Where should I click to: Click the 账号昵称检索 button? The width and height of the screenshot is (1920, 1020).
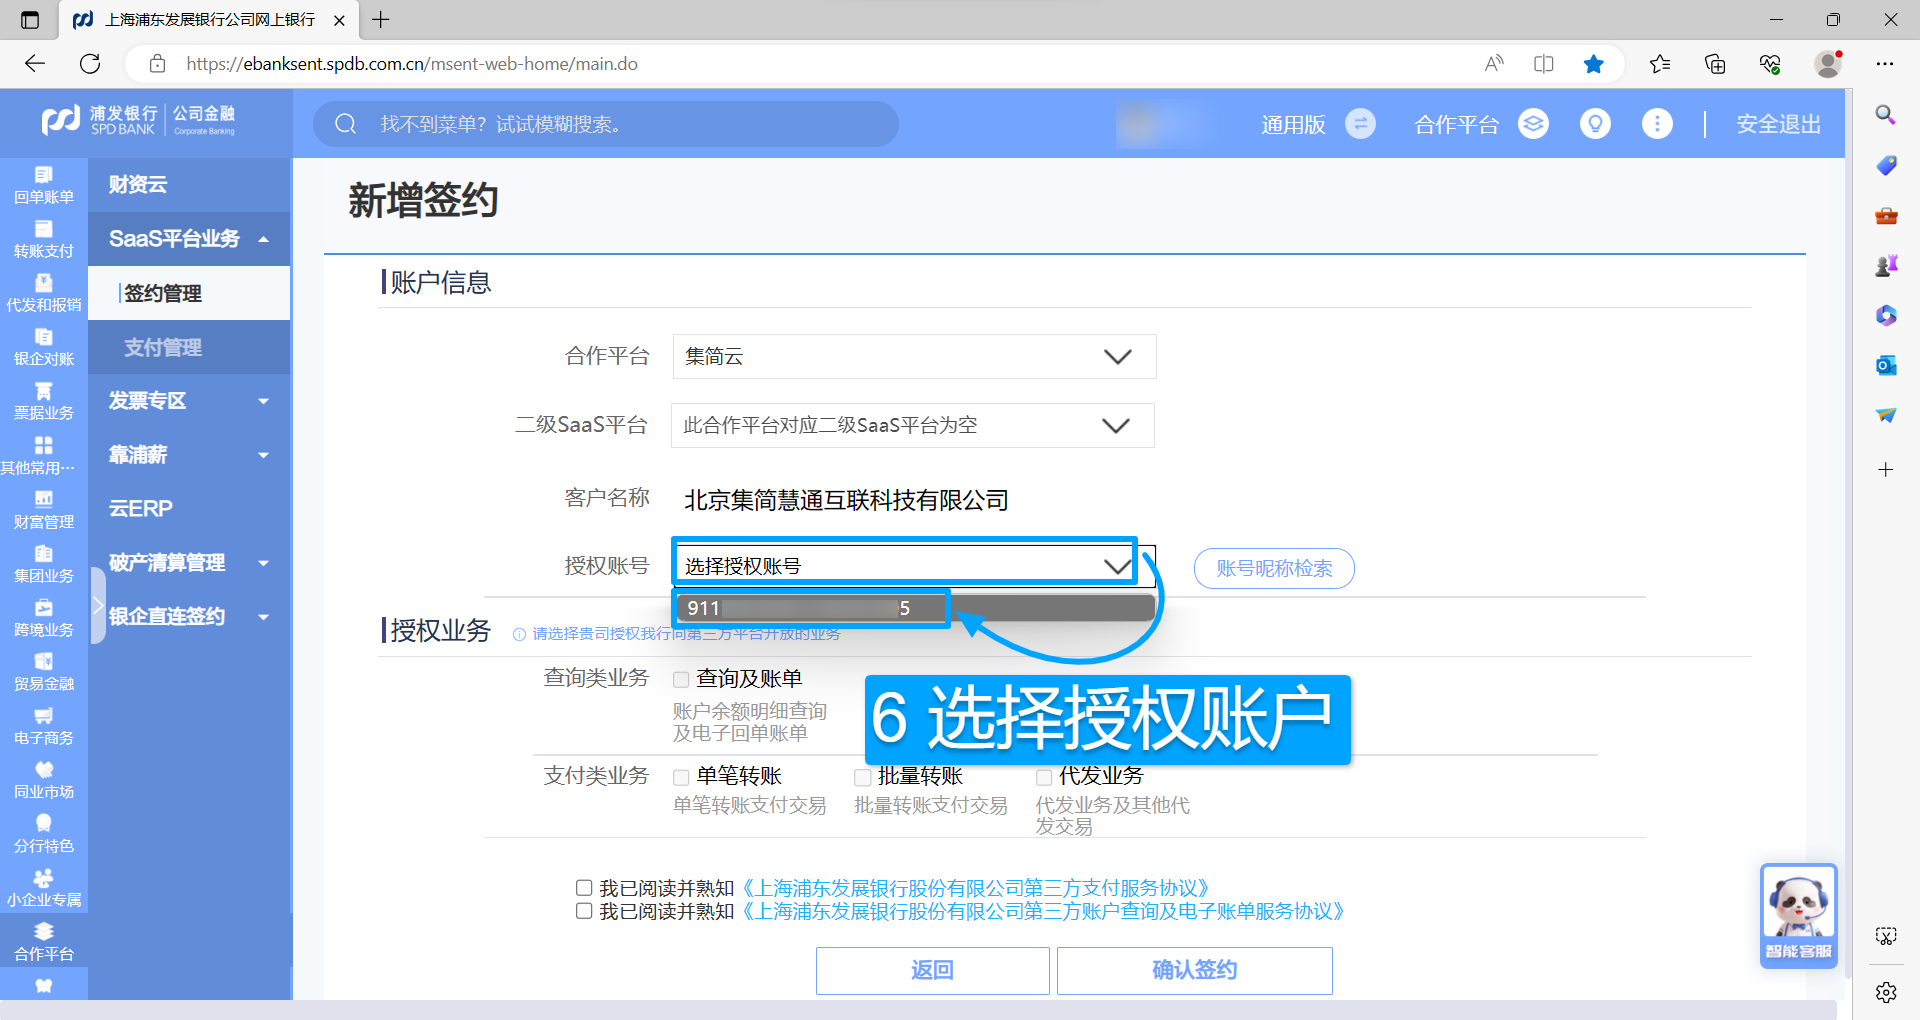(x=1274, y=568)
